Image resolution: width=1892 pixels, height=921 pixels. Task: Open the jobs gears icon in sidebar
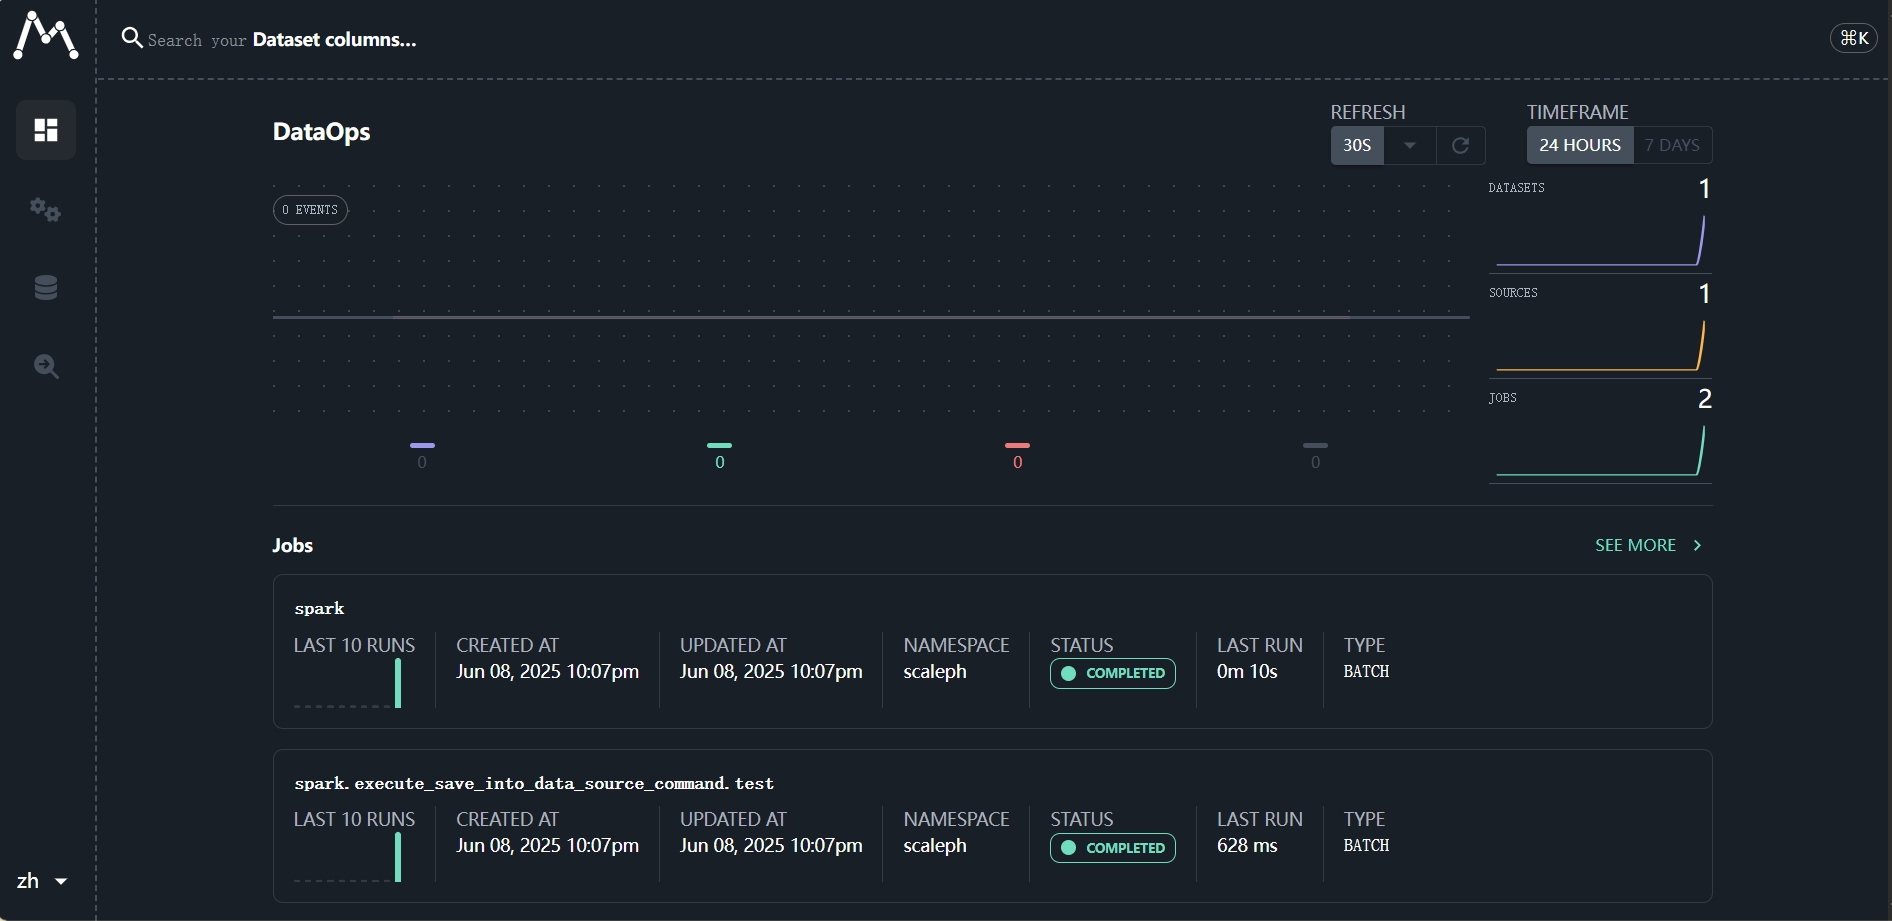[46, 209]
